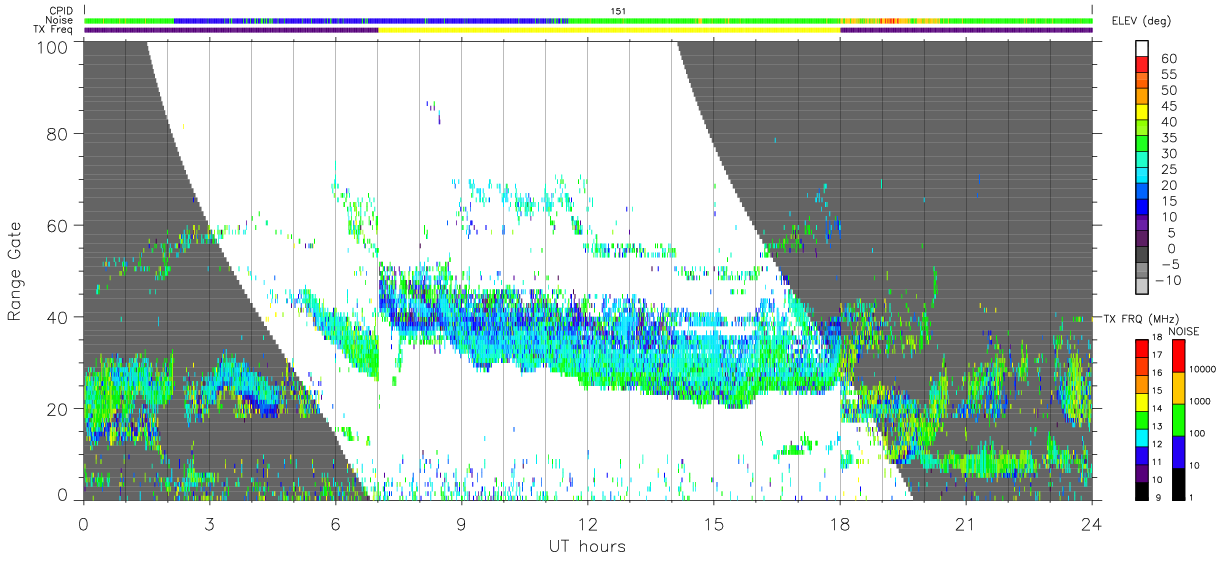Image resolution: width=1228 pixels, height=567 pixels.
Task: Select the '30' label on the ELEV scale
Action: pos(1168,154)
